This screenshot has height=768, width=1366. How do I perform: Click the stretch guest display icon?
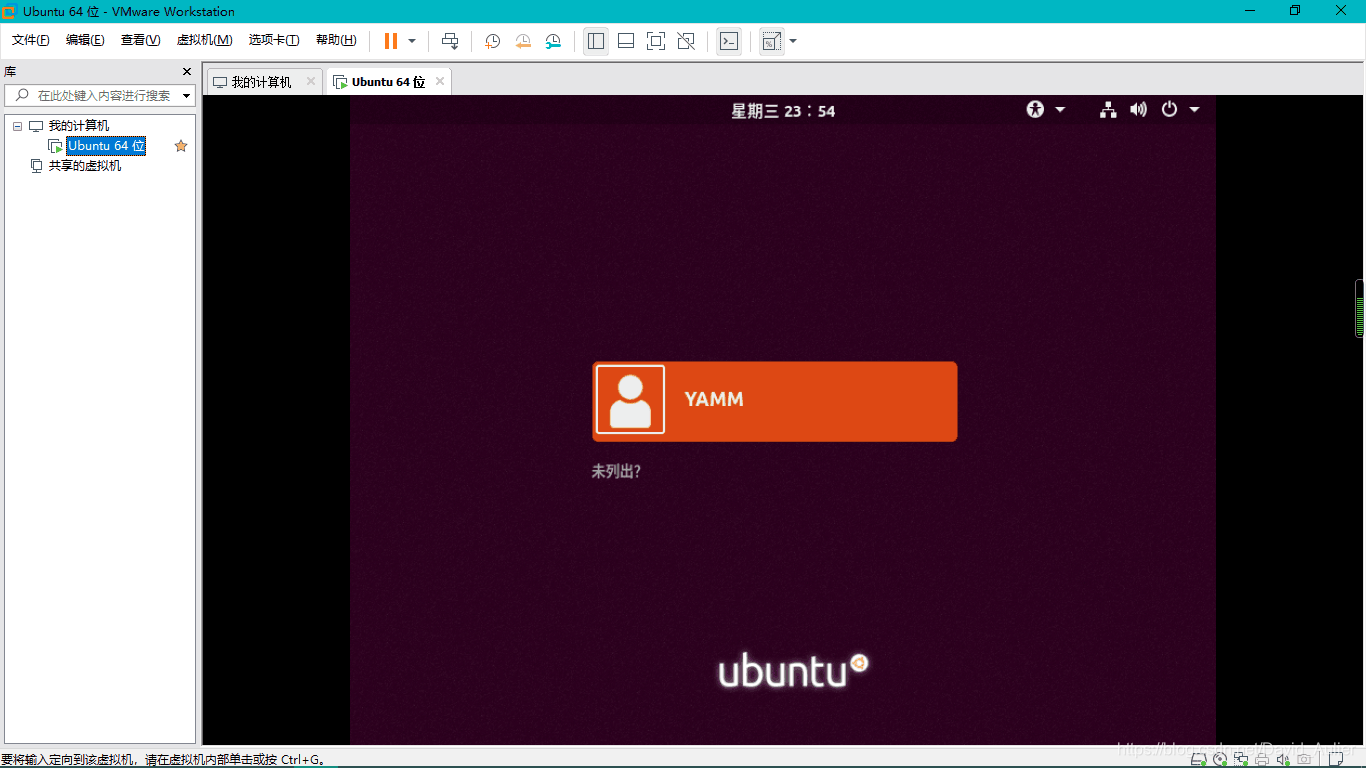771,41
